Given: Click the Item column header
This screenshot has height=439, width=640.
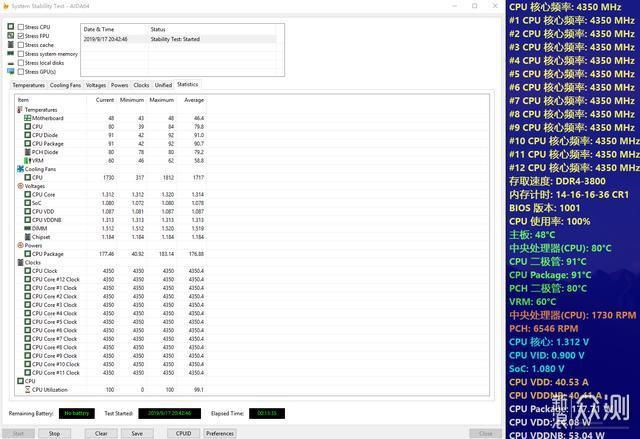Looking at the screenshot, I should 51,100.
